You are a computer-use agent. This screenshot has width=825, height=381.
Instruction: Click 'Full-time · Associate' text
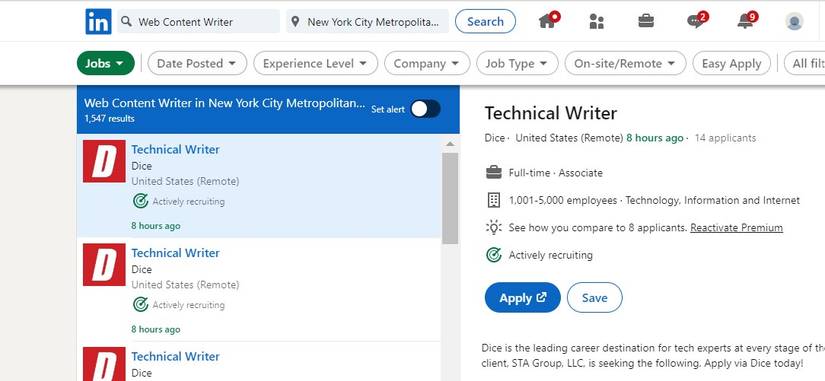(556, 173)
